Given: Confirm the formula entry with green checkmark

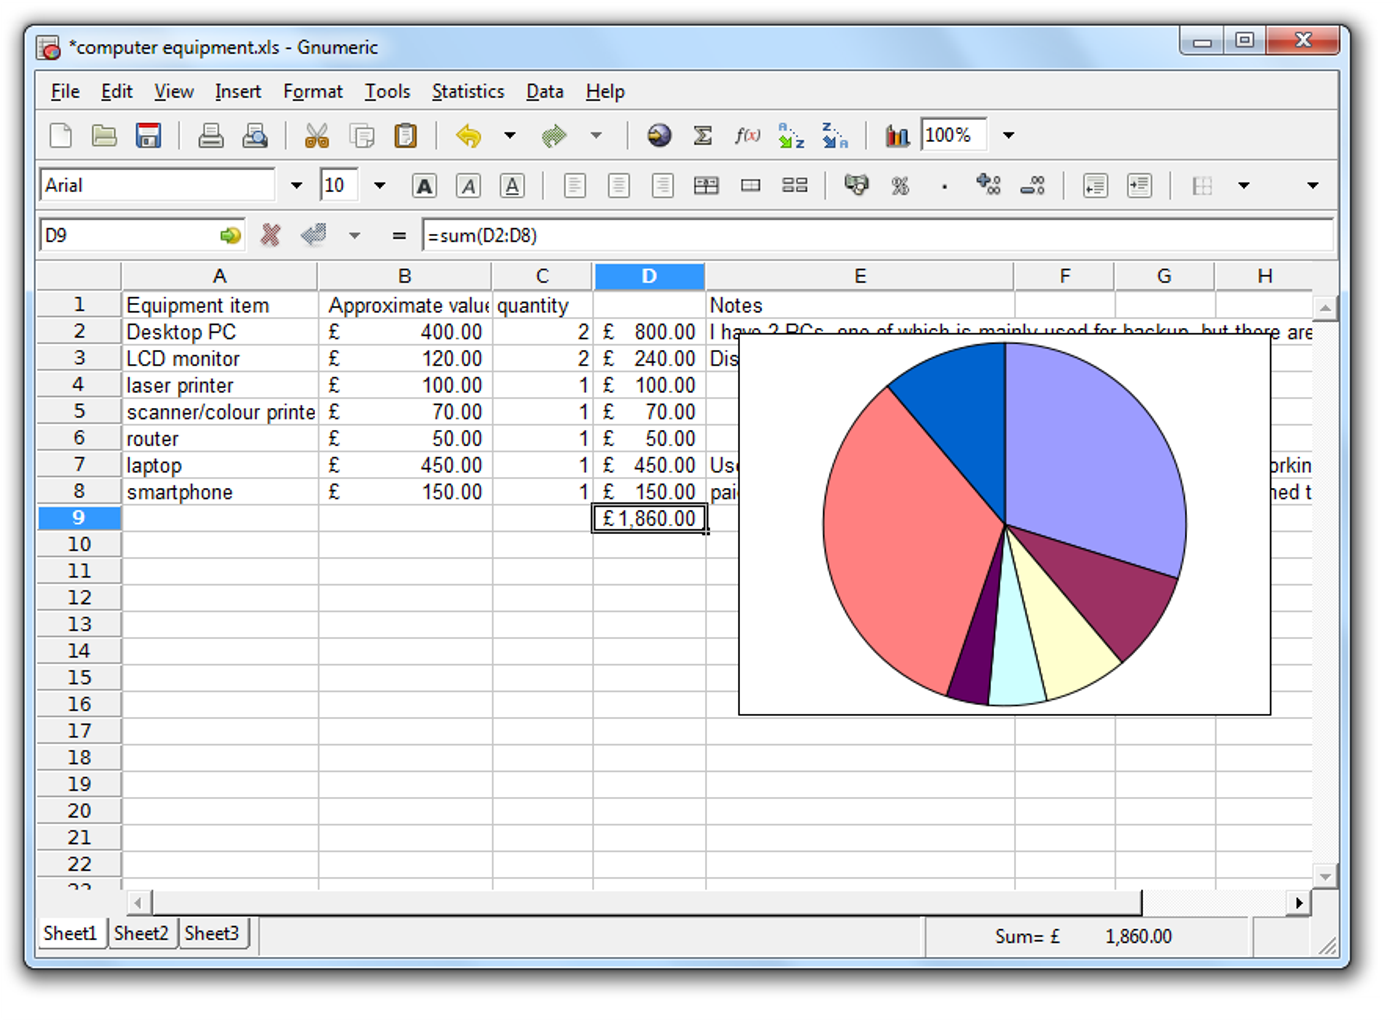Looking at the screenshot, I should pyautogui.click(x=313, y=235).
